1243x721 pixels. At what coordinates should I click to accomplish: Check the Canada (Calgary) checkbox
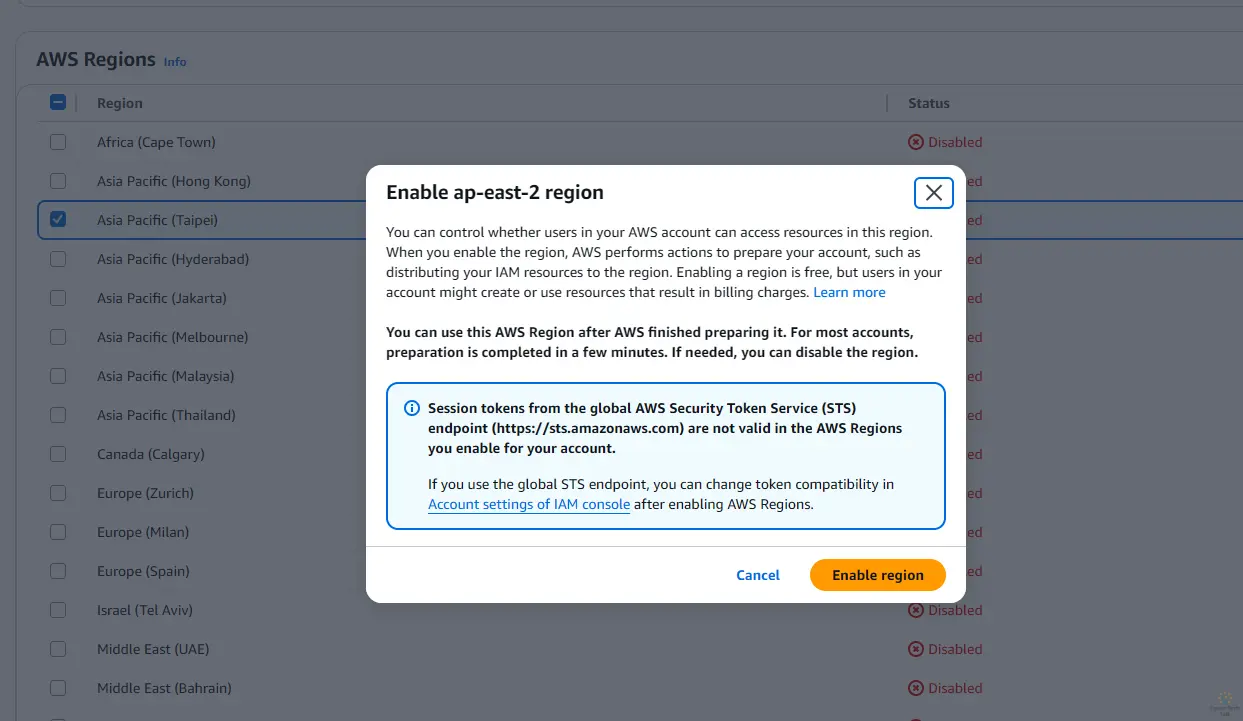pyautogui.click(x=58, y=454)
